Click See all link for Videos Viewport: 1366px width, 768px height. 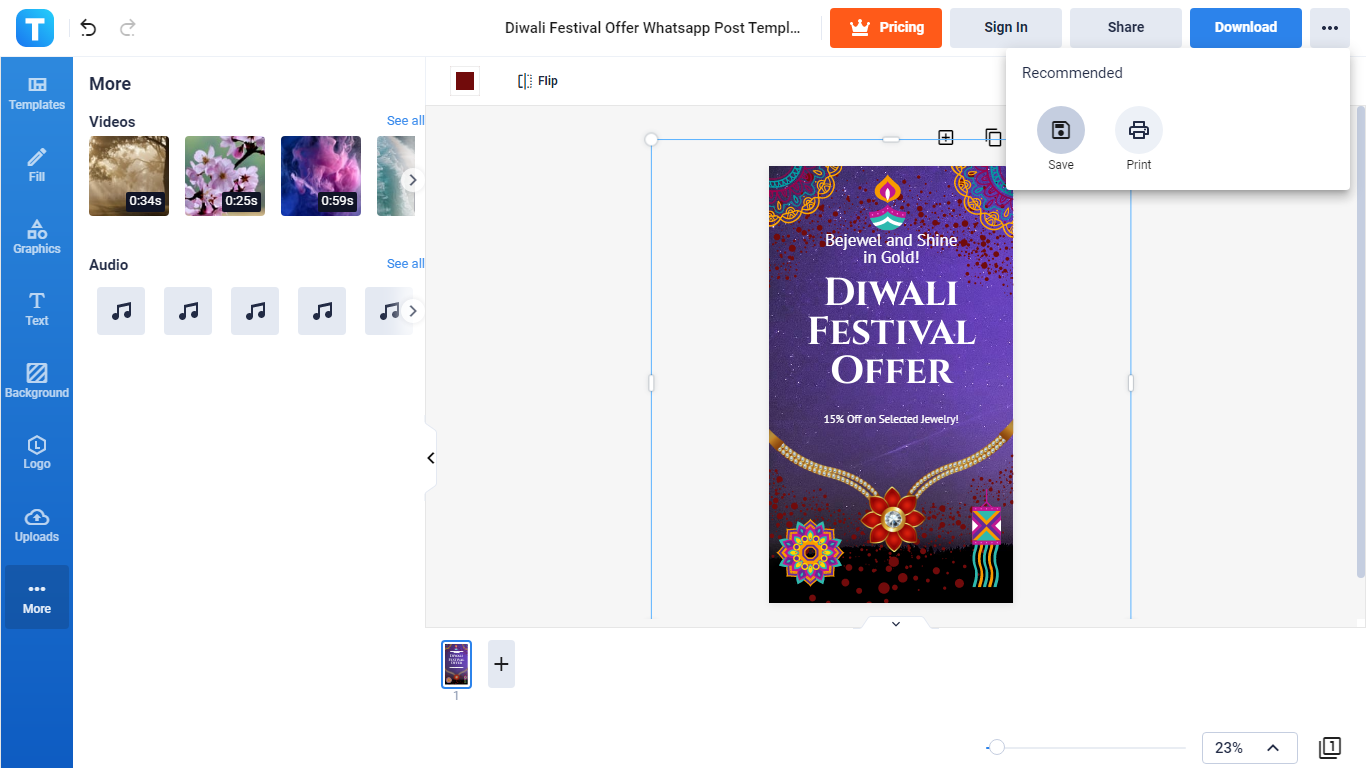click(405, 121)
